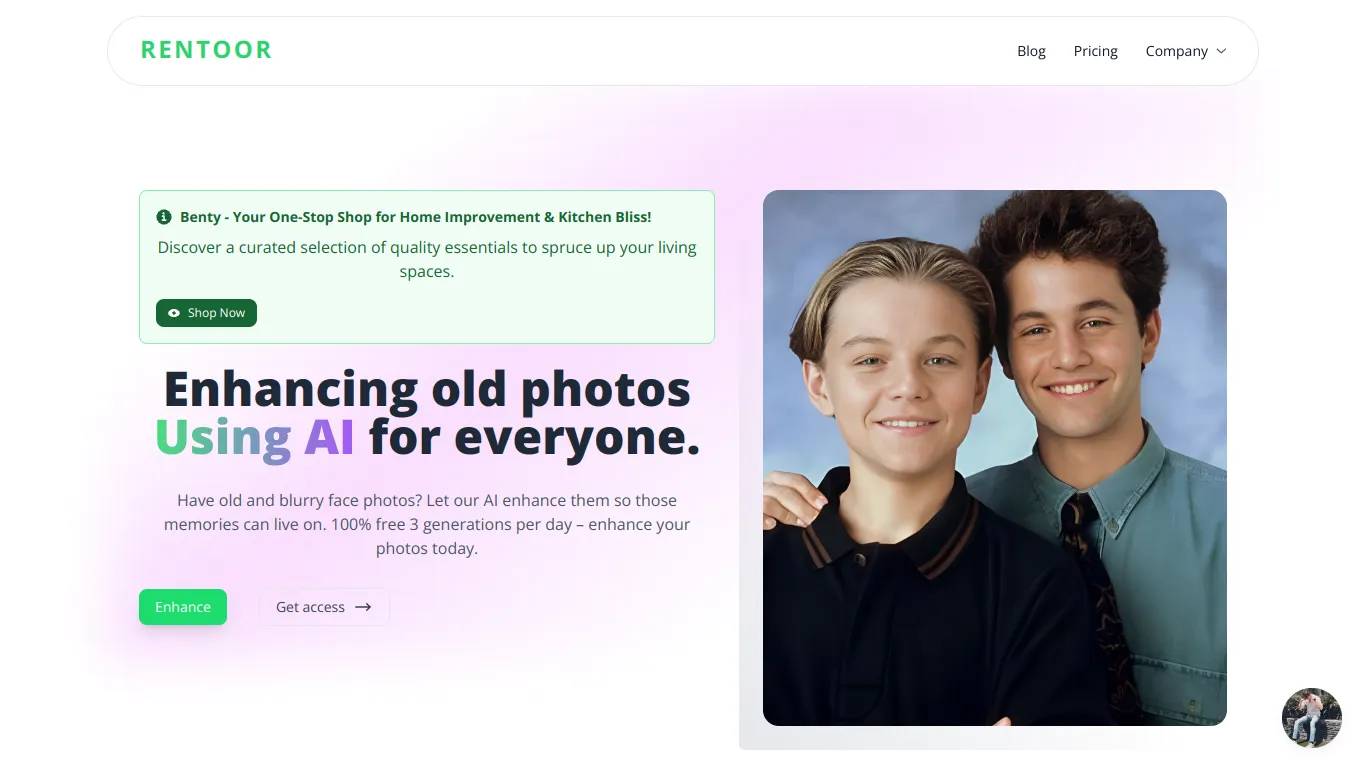Viewport: 1366px width, 768px height.
Task: Click the Benty One-Stop Shop banner heading
Action: click(416, 217)
